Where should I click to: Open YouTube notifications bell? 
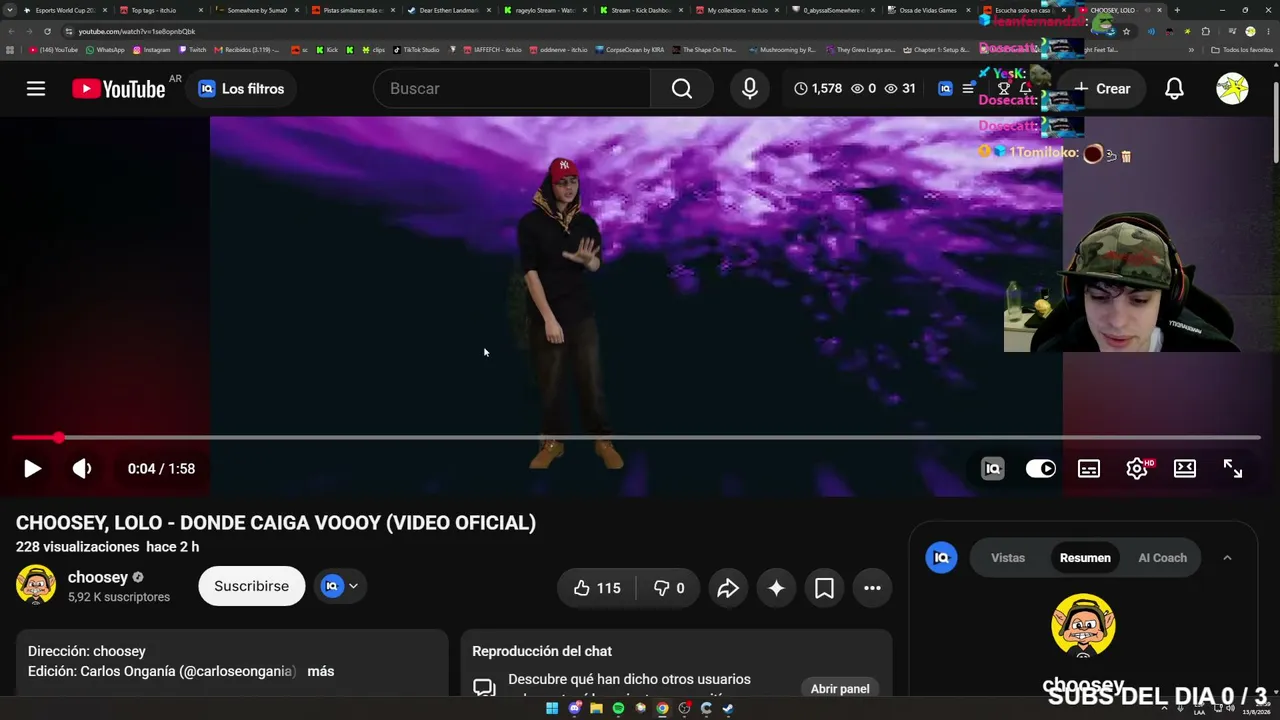1175,89
